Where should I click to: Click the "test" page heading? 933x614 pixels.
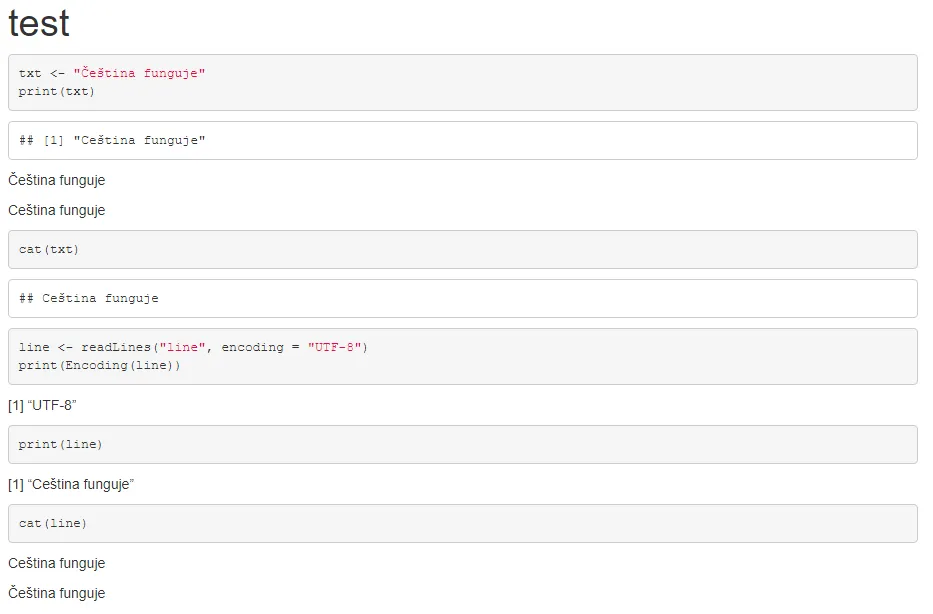pyautogui.click(x=39, y=23)
